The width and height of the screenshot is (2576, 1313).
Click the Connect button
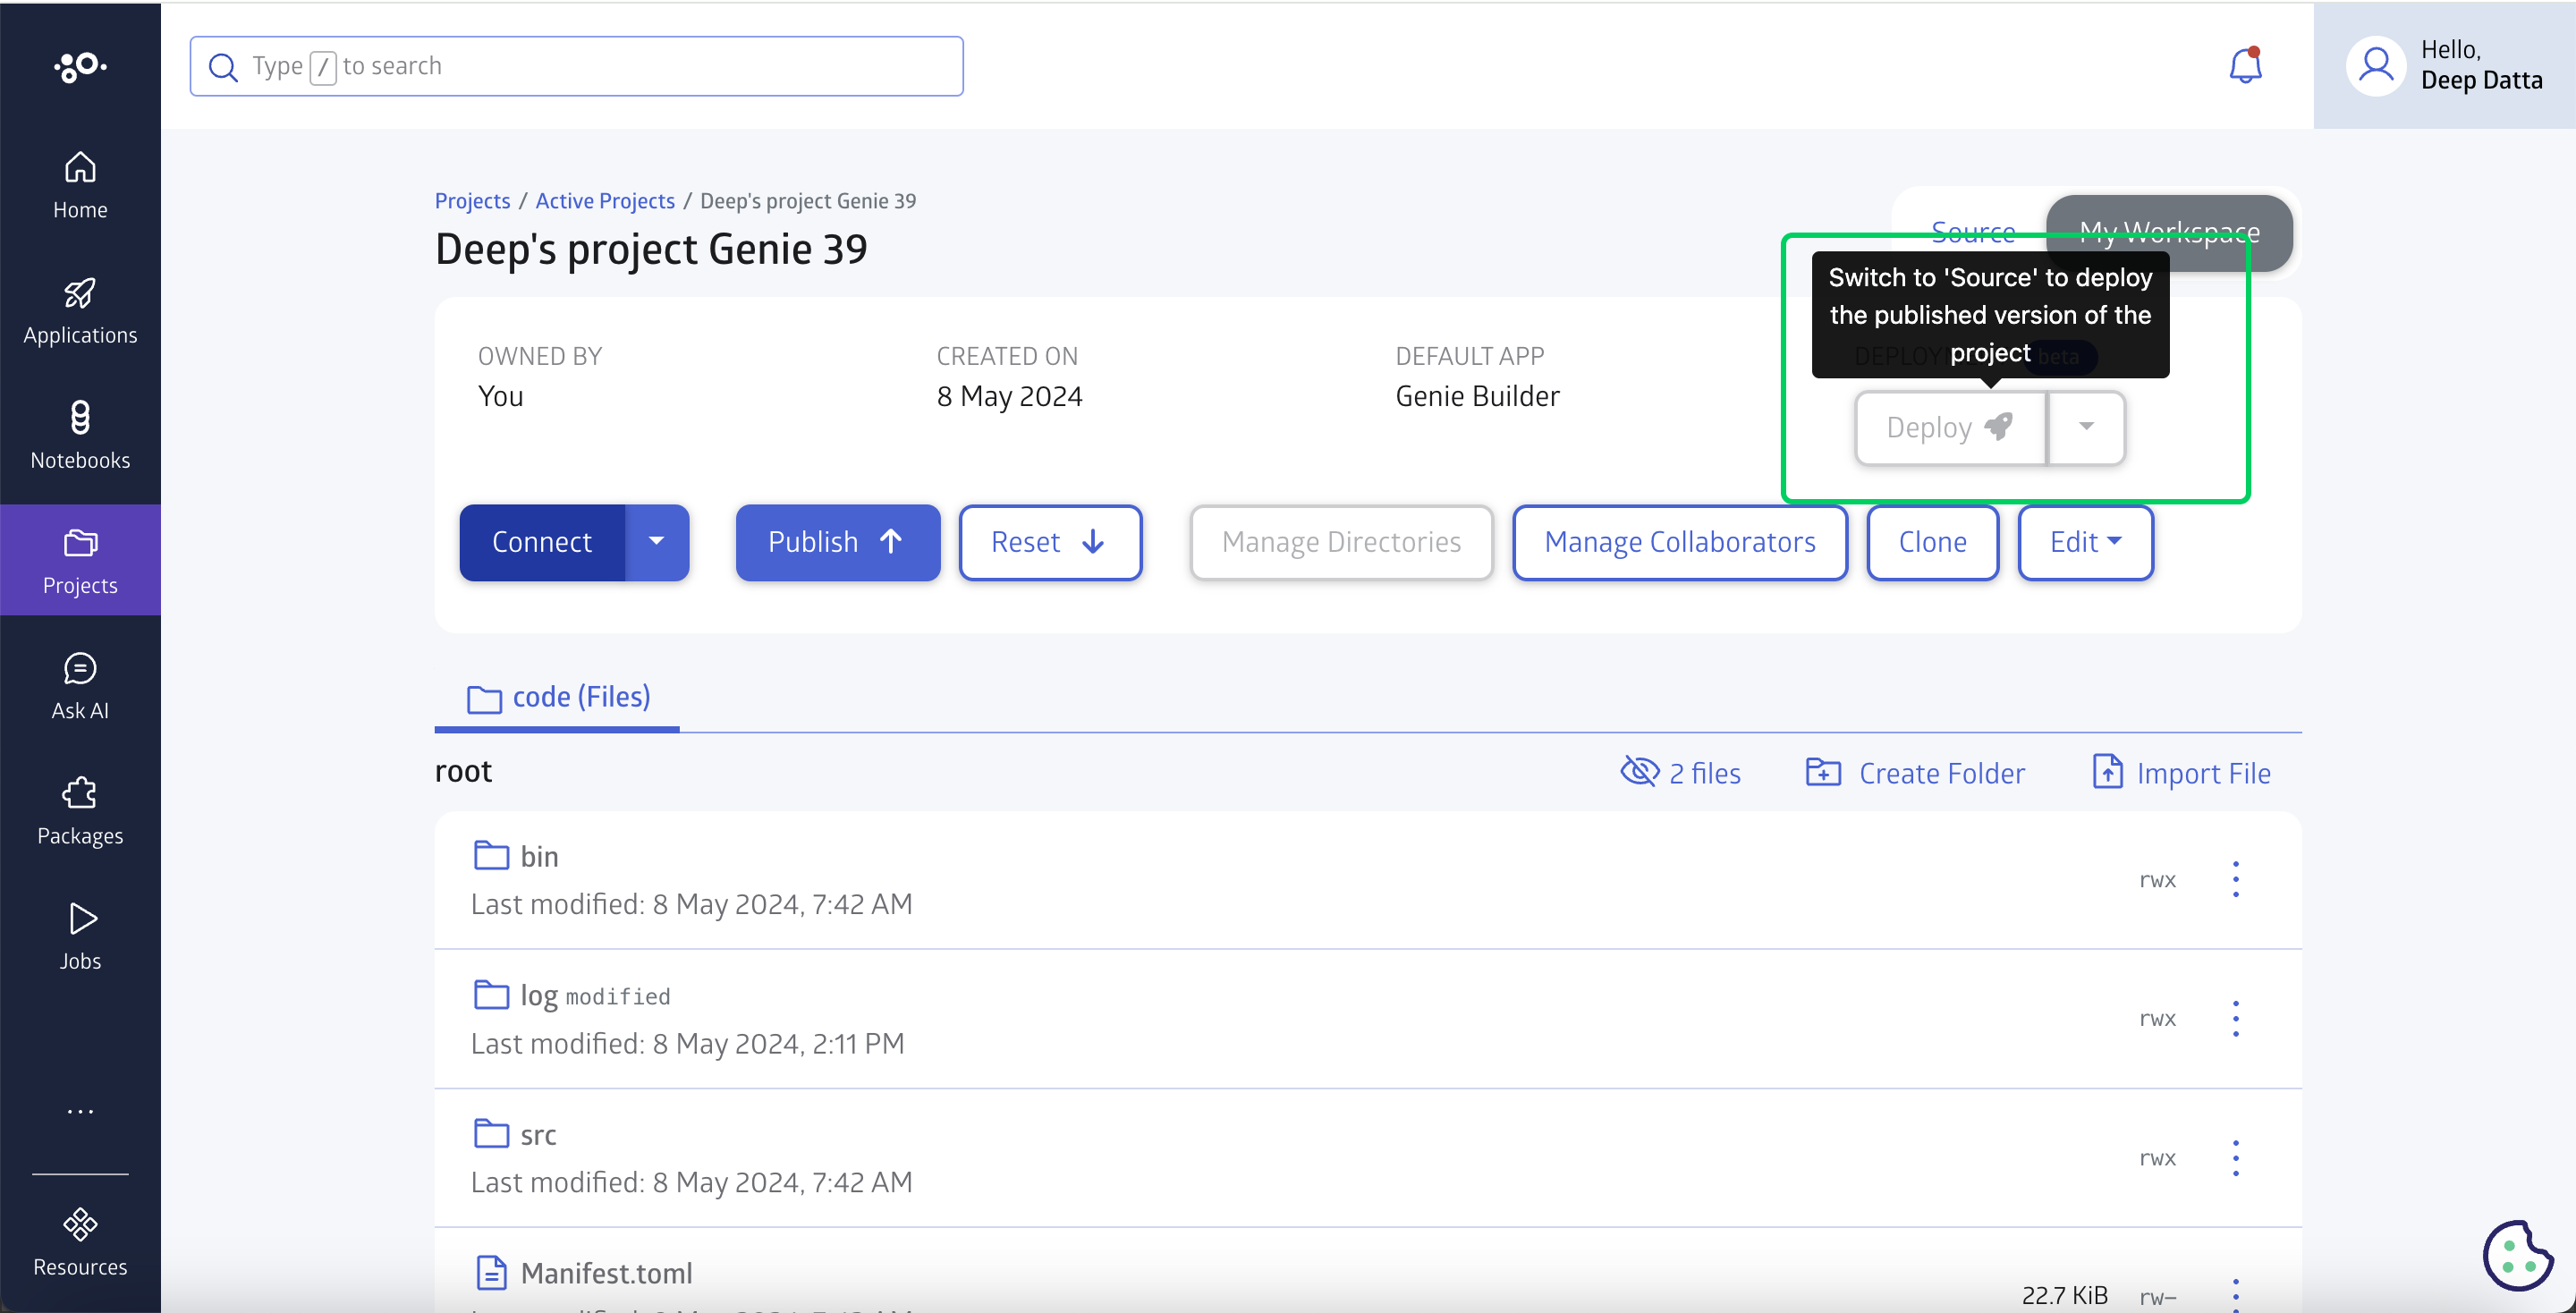coord(542,542)
